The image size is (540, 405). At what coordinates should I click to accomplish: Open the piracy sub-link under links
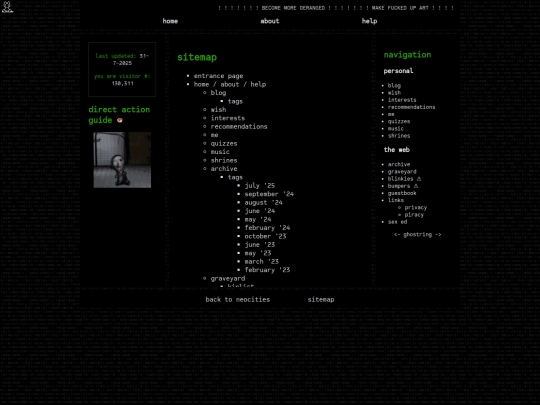tap(414, 215)
